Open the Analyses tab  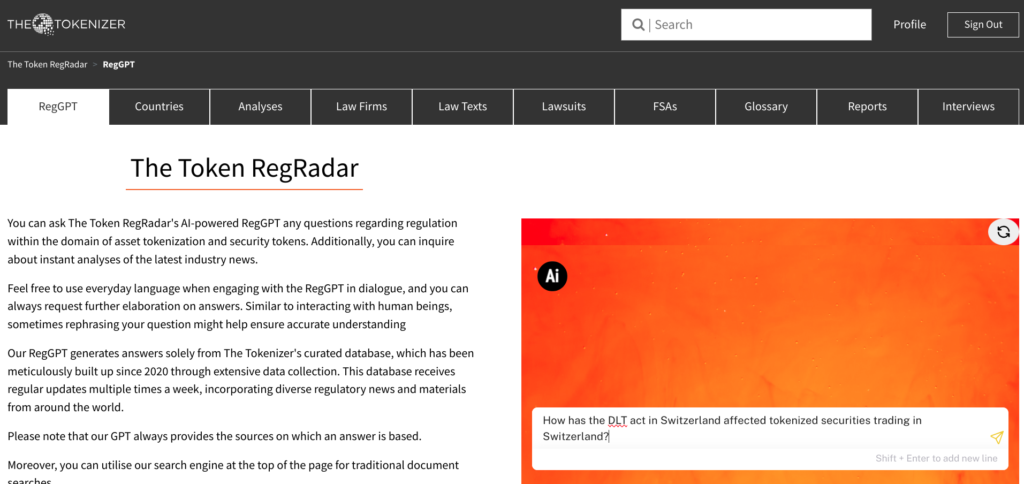260,107
